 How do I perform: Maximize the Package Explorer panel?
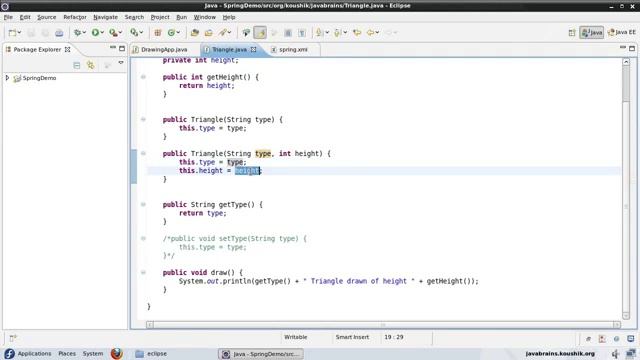click(x=122, y=48)
